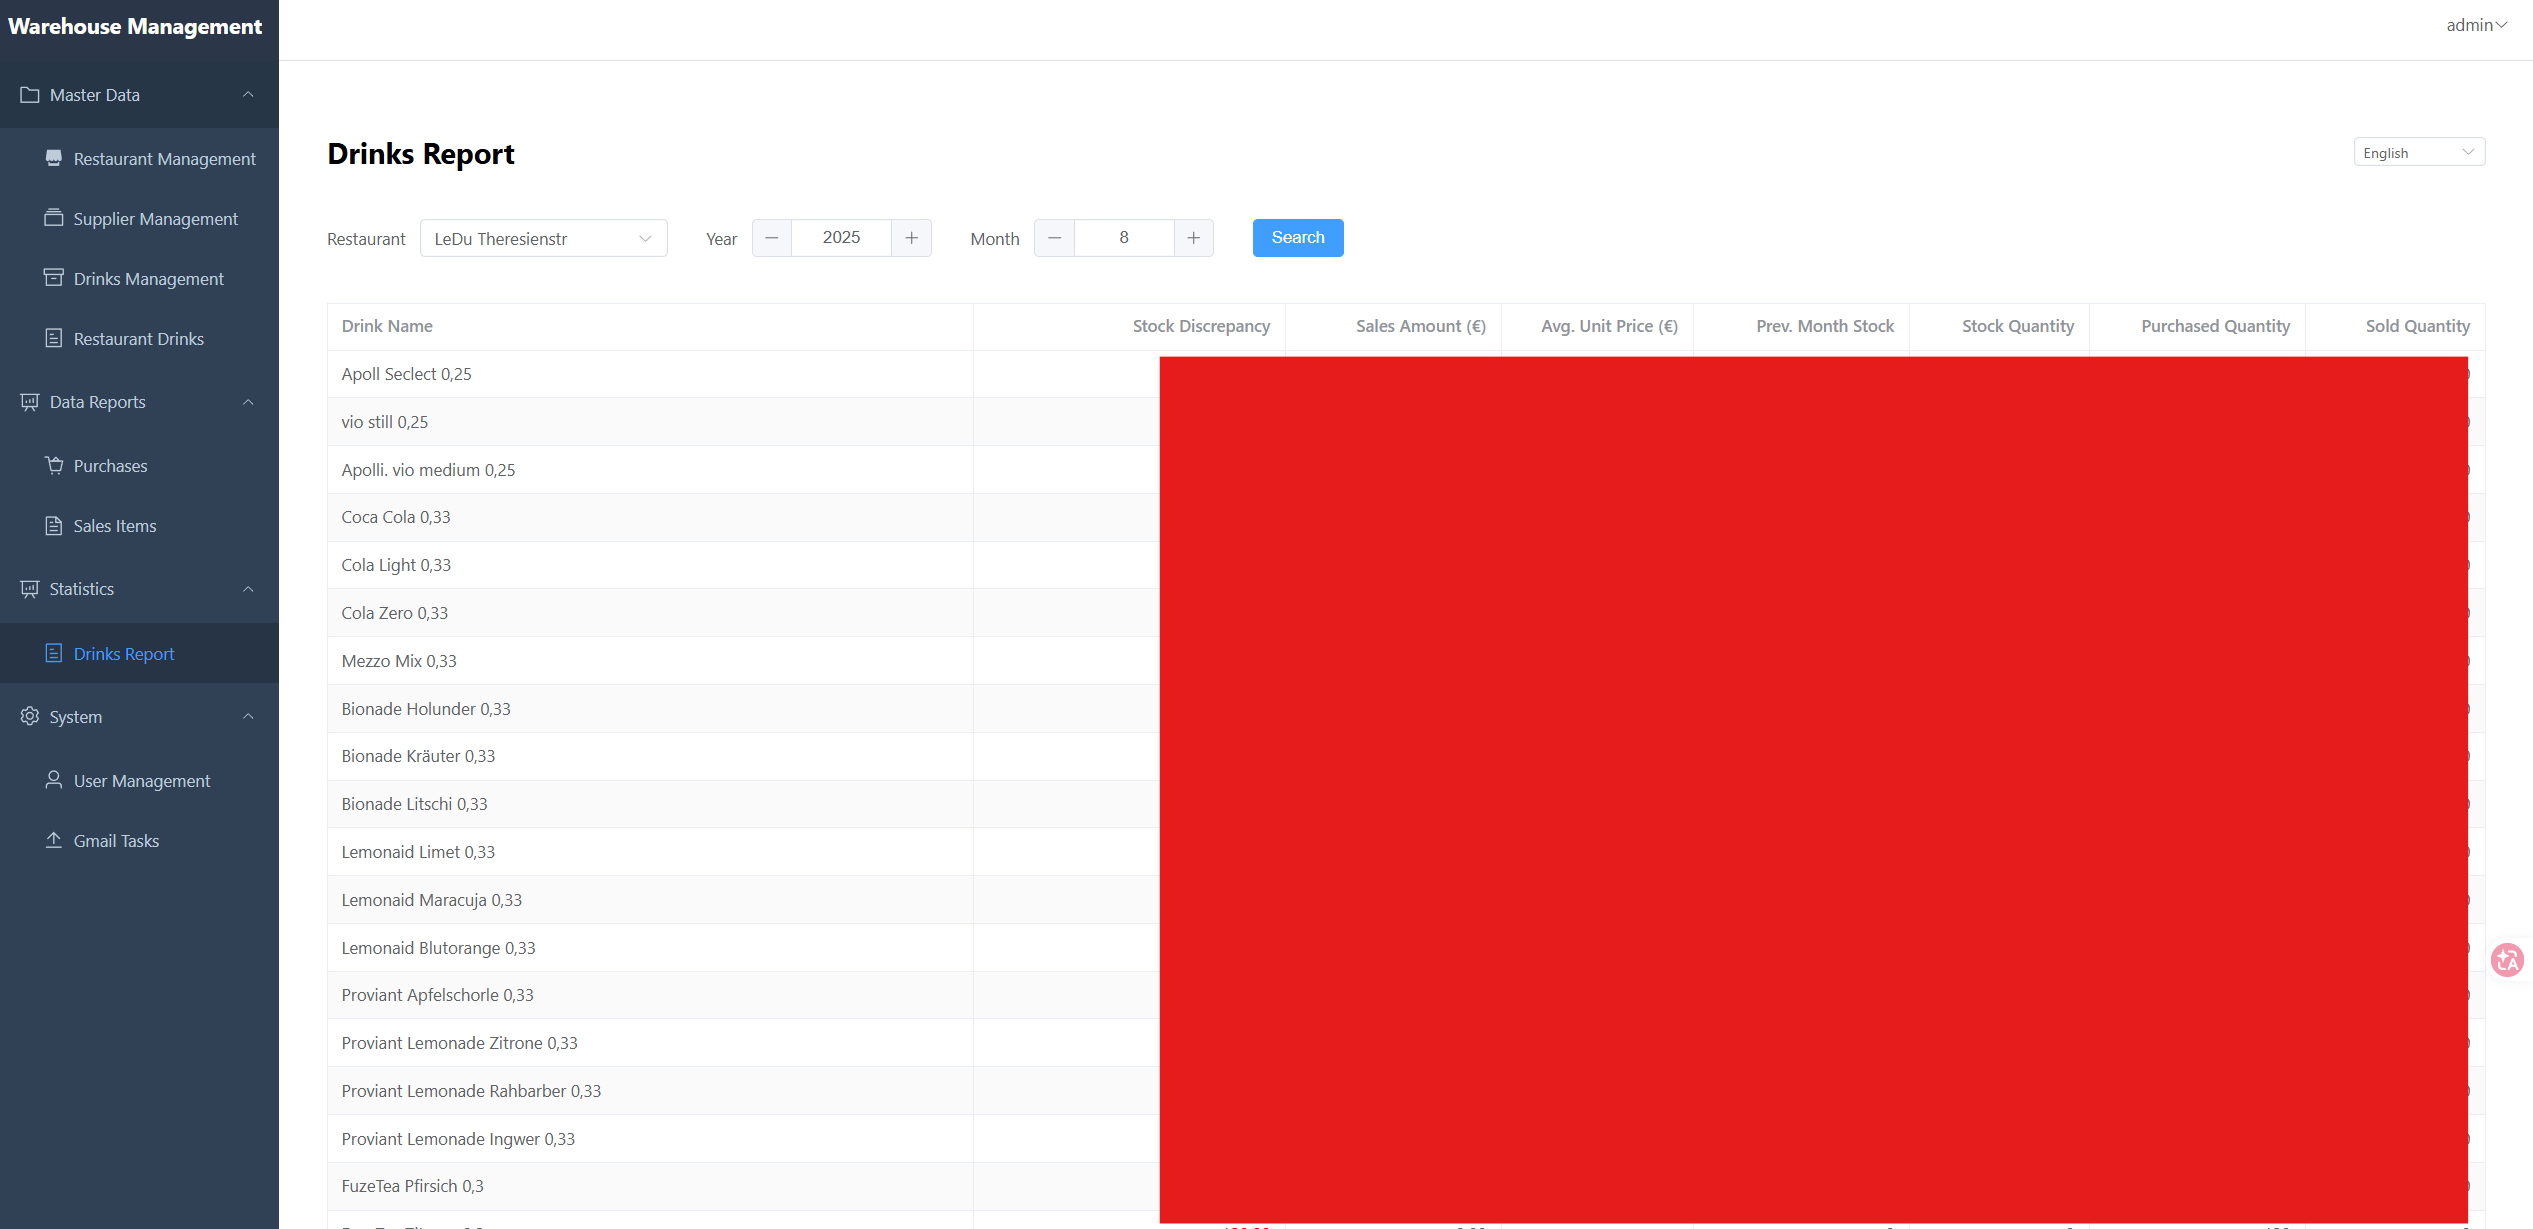
Task: Open Drinks Management page
Action: point(148,278)
